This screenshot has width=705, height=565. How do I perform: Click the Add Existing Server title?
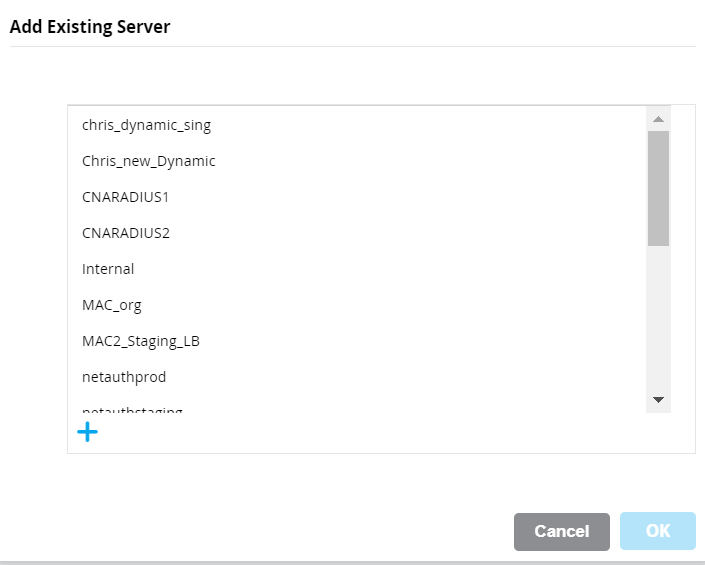click(90, 27)
